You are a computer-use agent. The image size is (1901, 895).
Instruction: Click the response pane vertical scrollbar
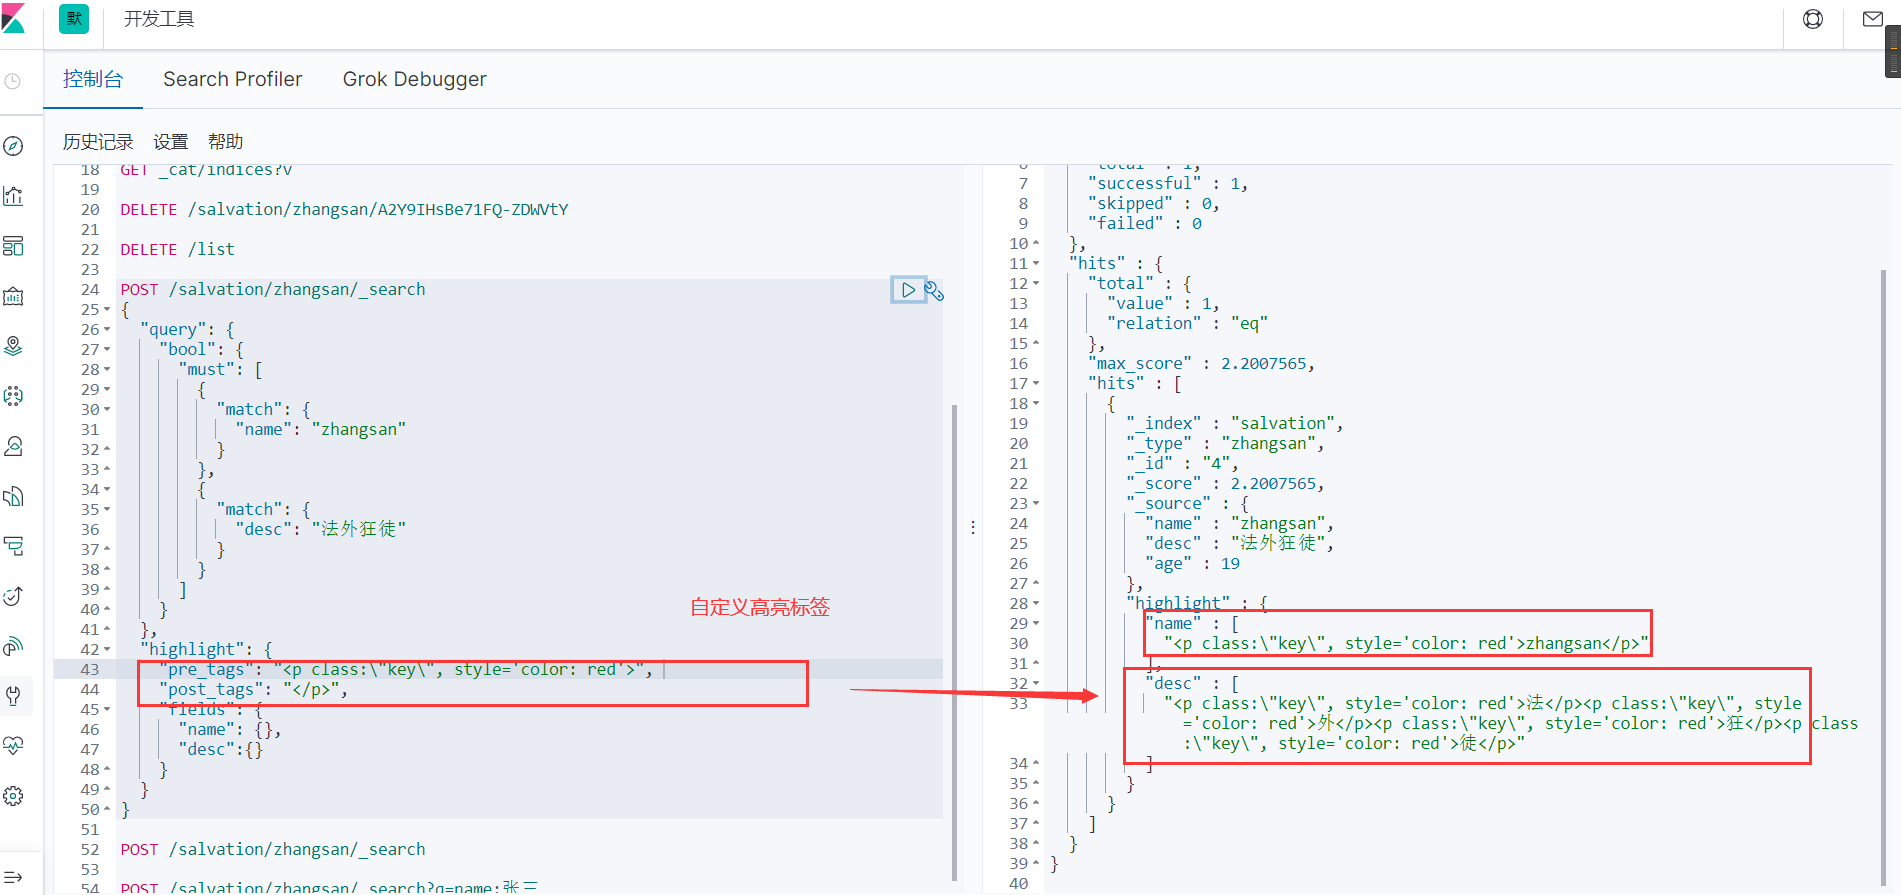pos(1884,575)
